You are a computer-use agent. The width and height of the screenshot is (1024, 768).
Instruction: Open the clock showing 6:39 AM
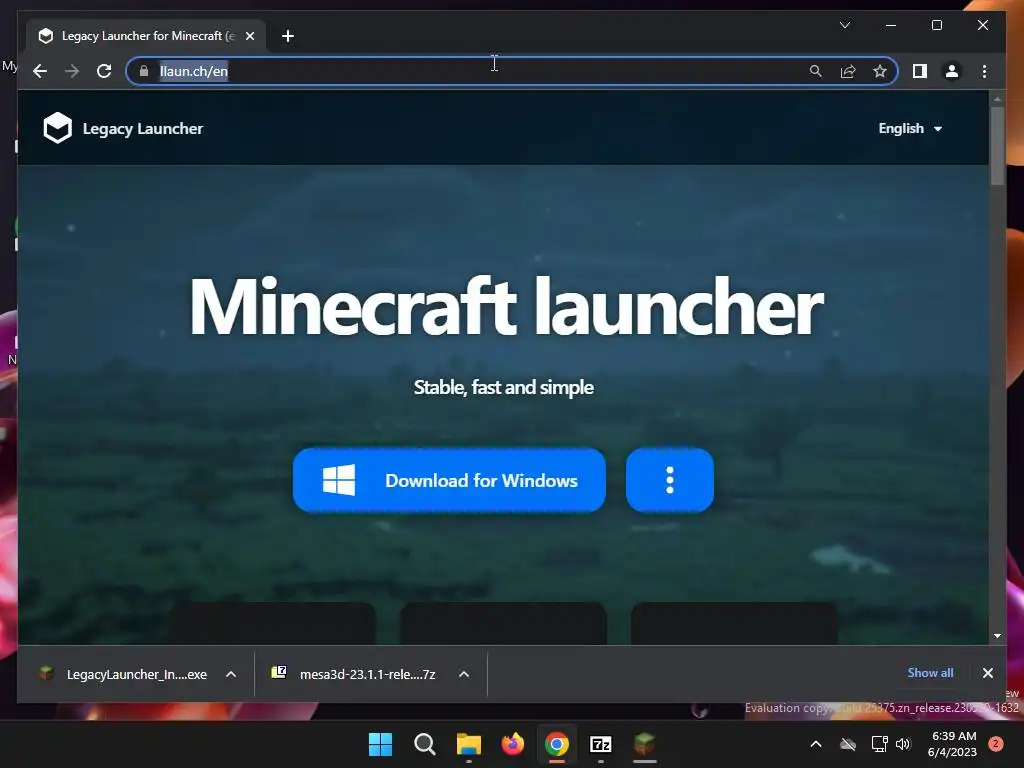click(952, 744)
